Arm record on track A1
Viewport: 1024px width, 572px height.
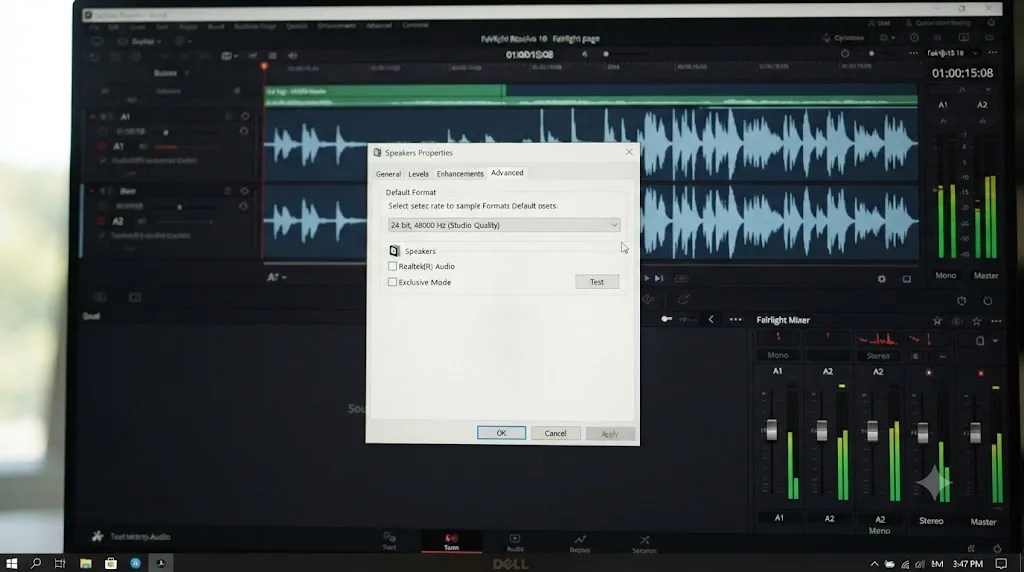(102, 147)
